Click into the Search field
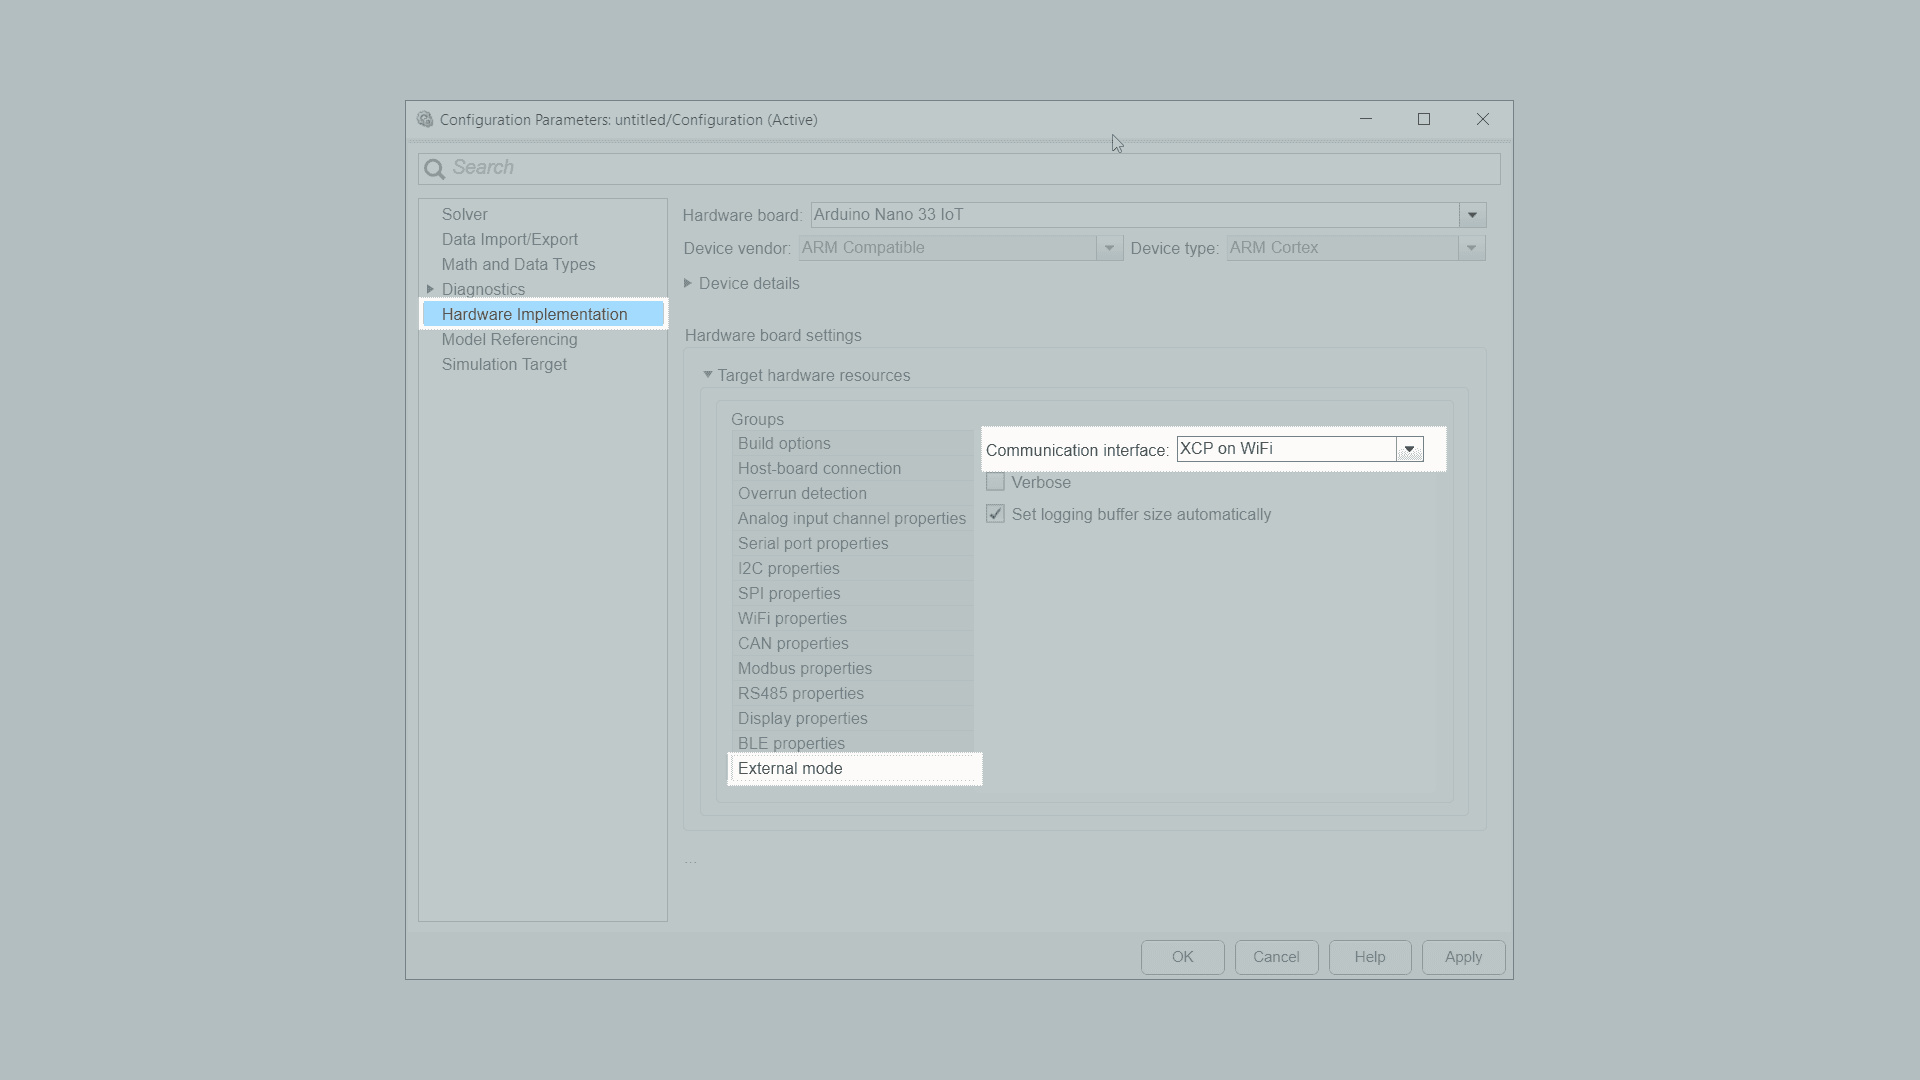The image size is (1920, 1080). [x=960, y=169]
